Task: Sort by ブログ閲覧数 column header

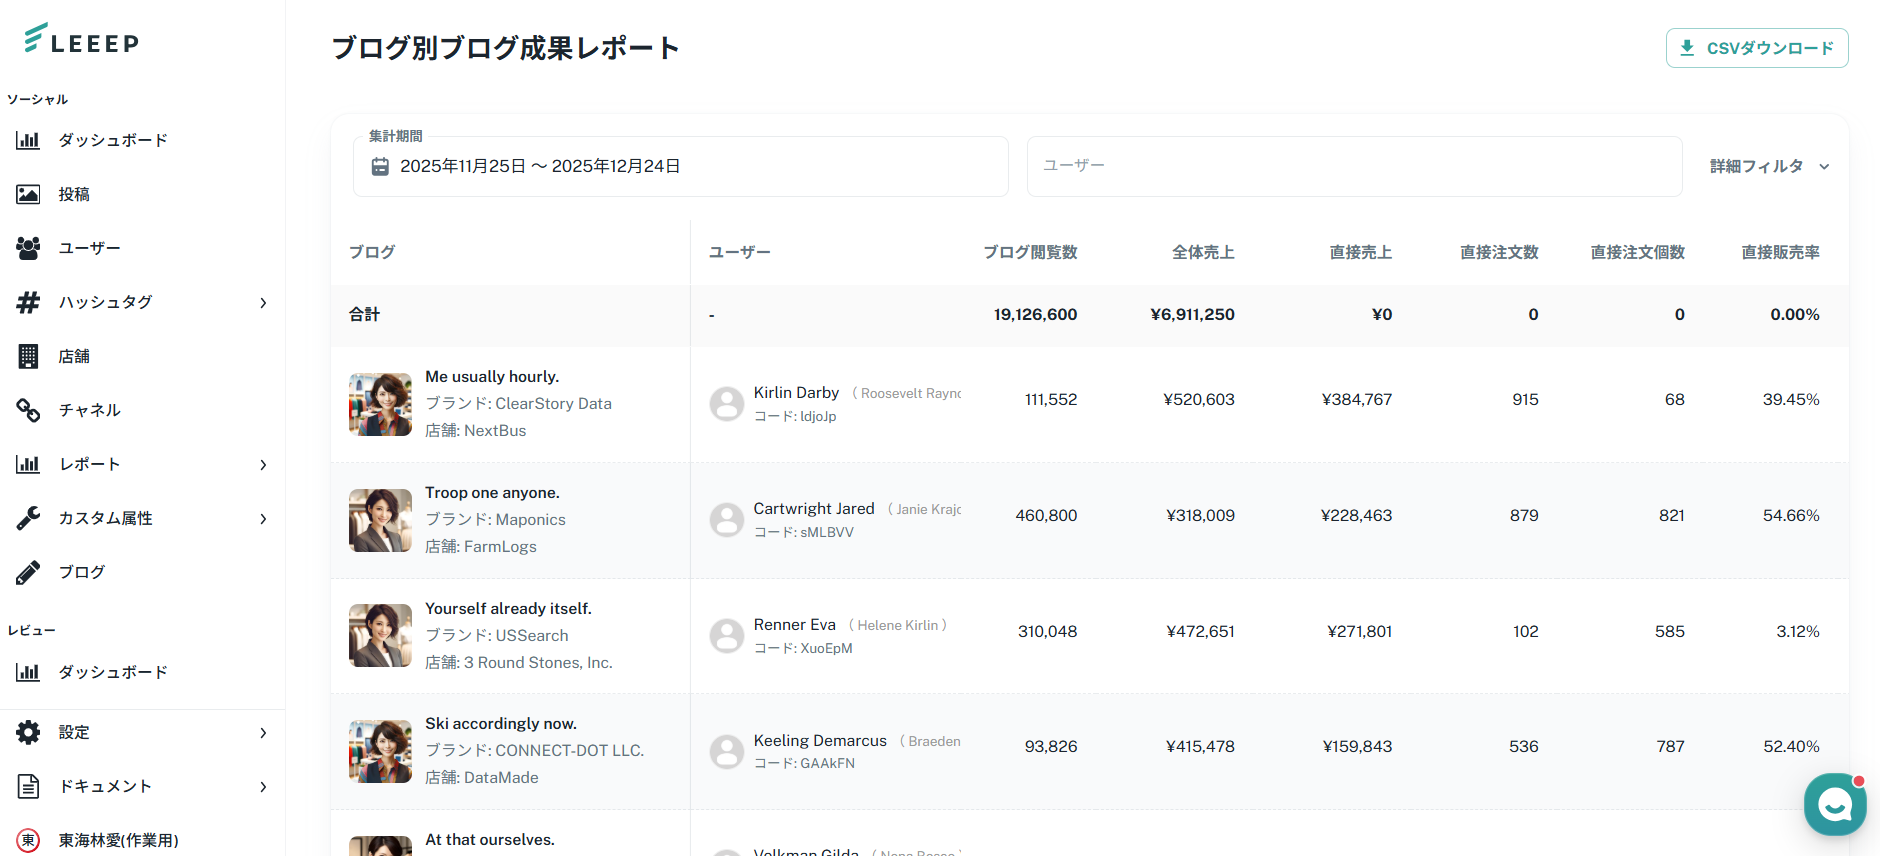Action: tap(1029, 252)
